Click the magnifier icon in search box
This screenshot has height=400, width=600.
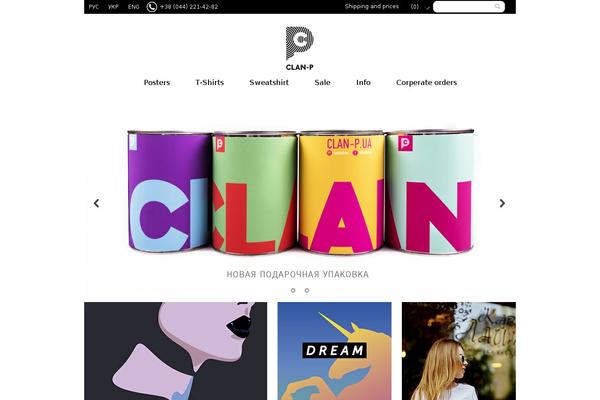click(497, 7)
